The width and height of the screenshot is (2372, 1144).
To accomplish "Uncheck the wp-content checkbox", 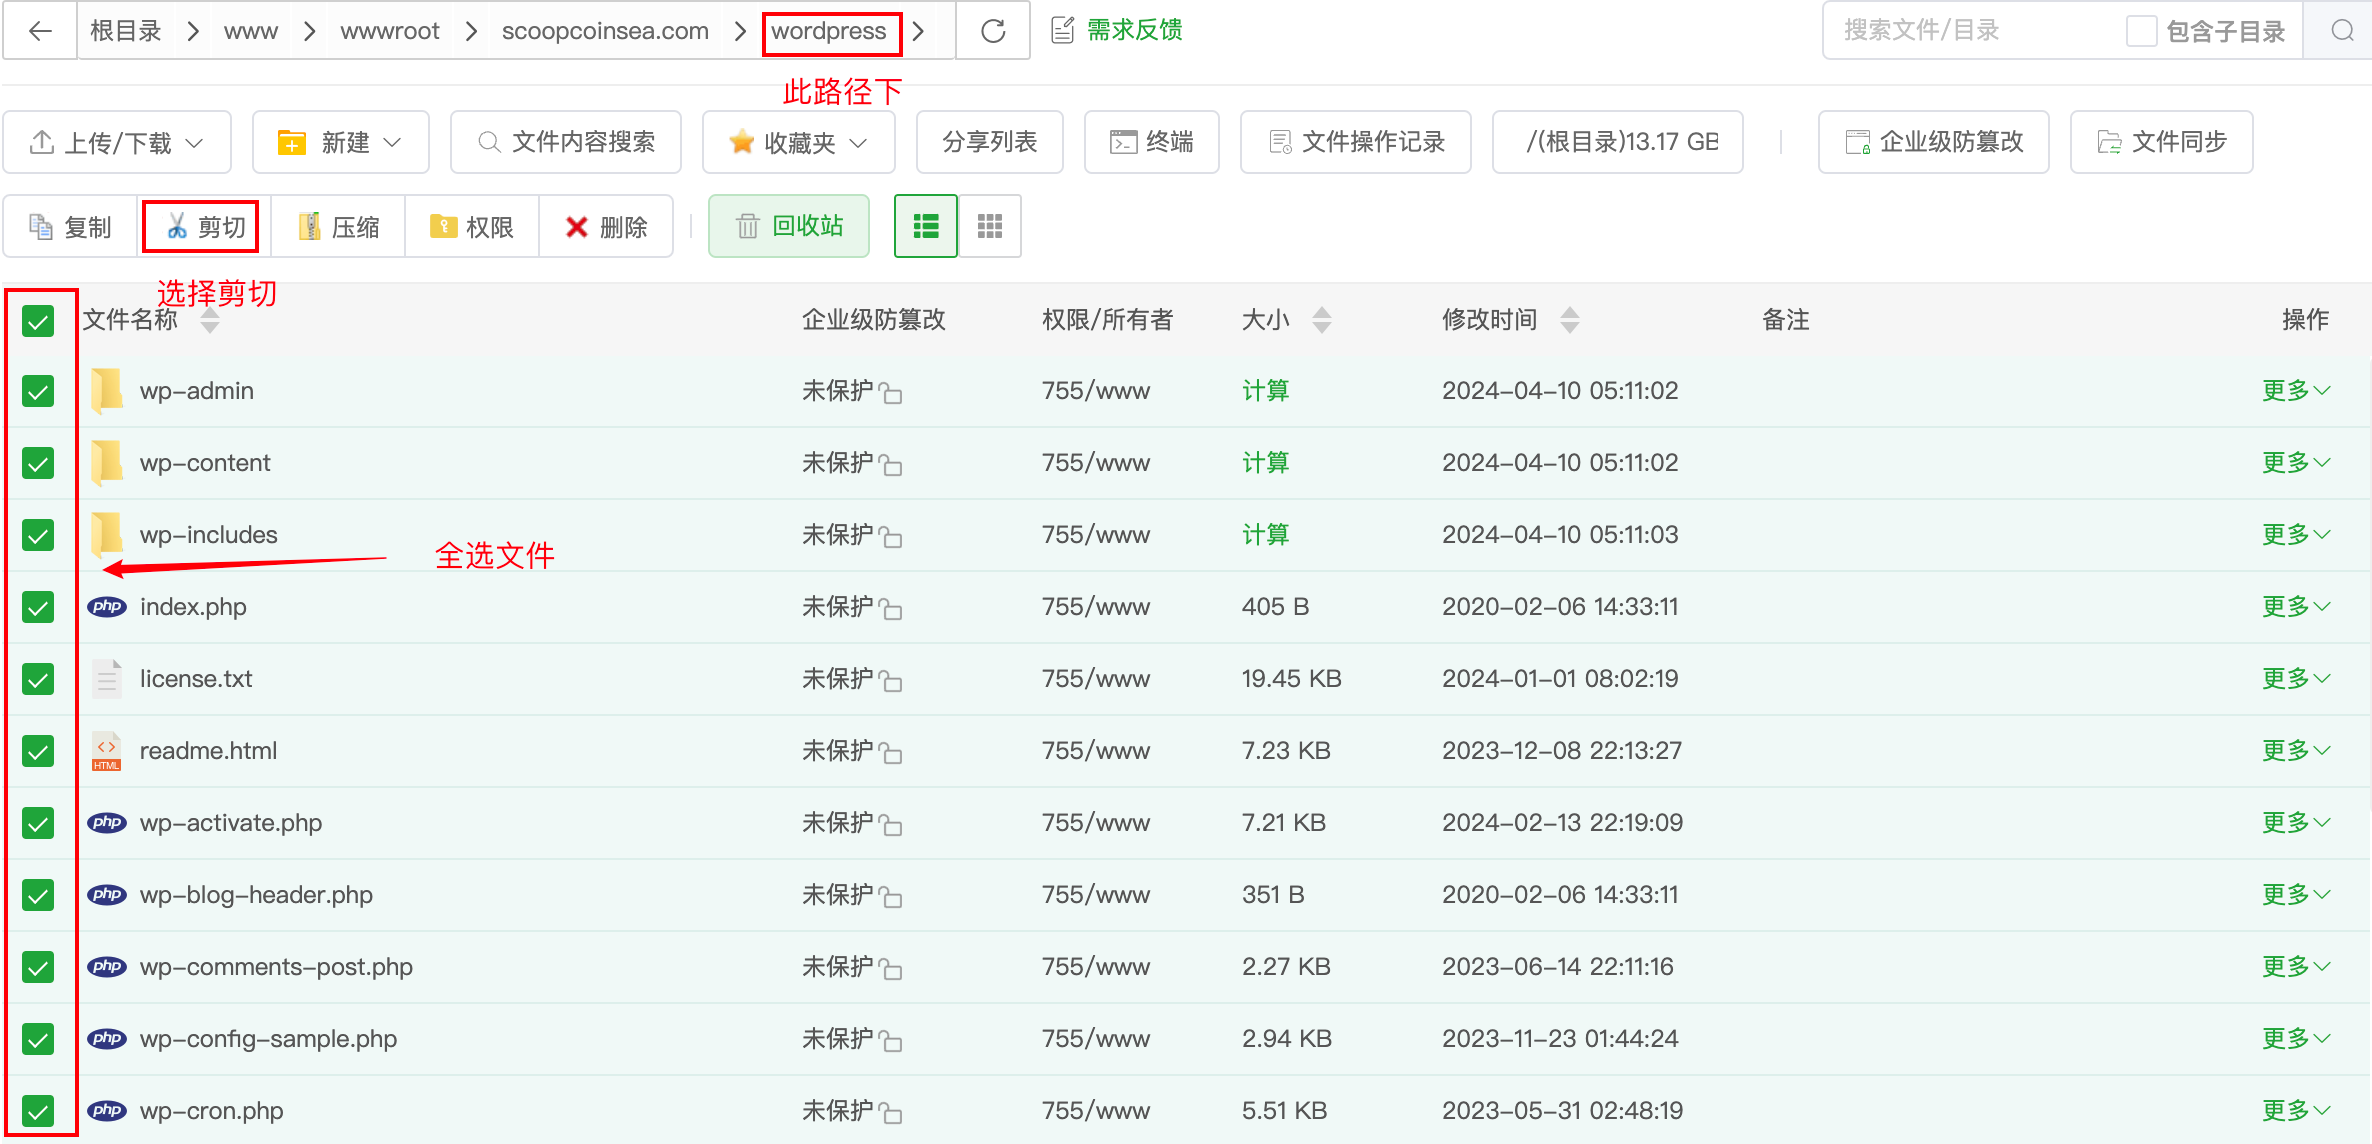I will pyautogui.click(x=38, y=463).
